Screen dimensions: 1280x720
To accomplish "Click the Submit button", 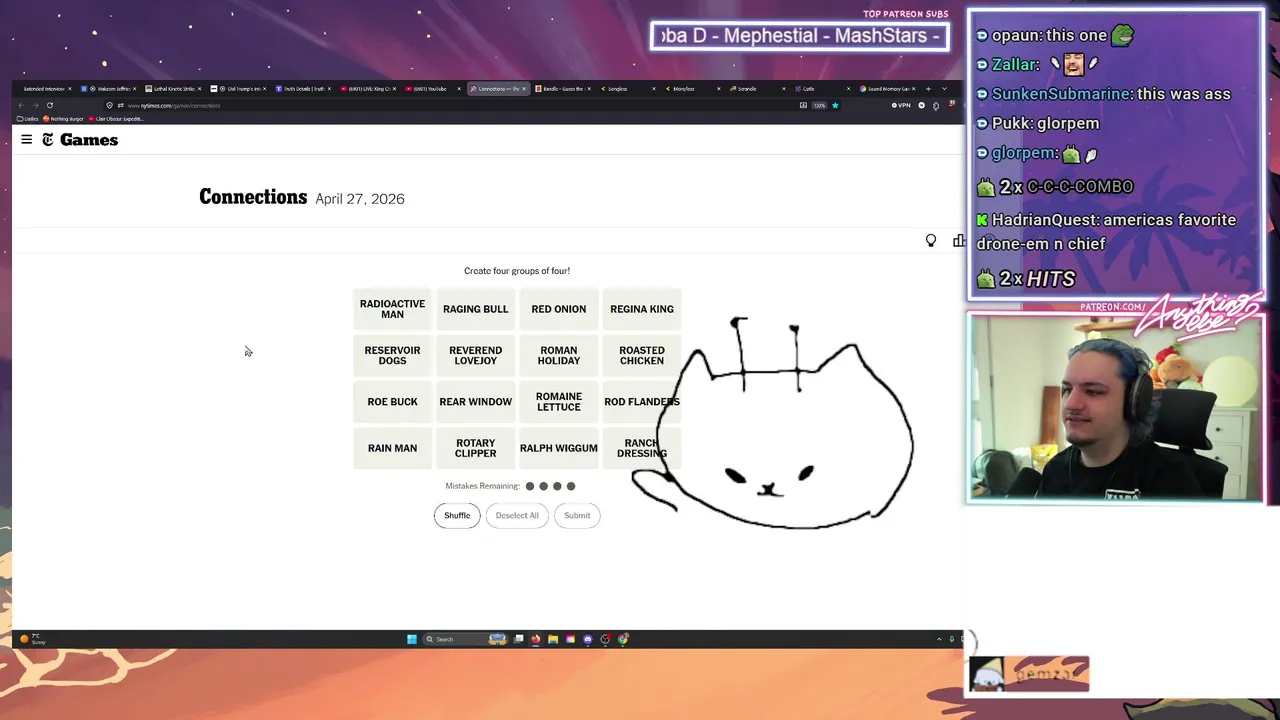I will coord(577,515).
